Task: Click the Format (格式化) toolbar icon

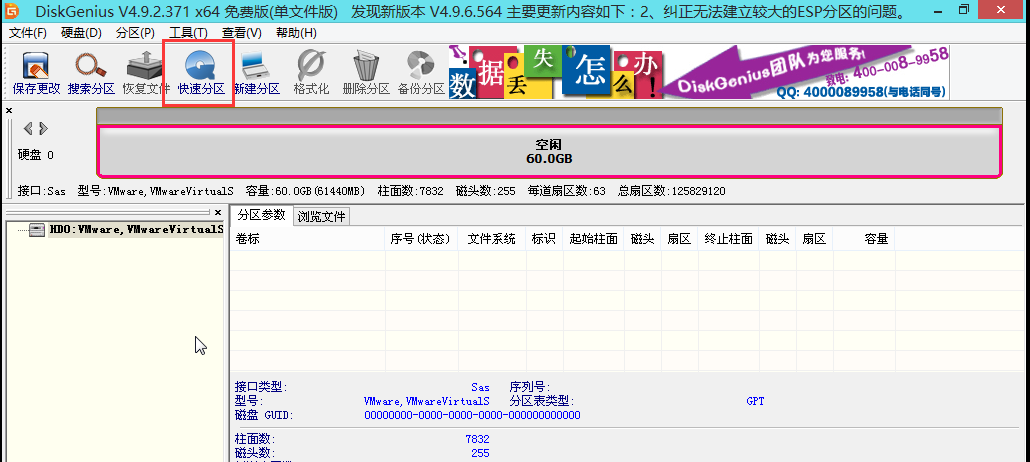Action: [311, 73]
